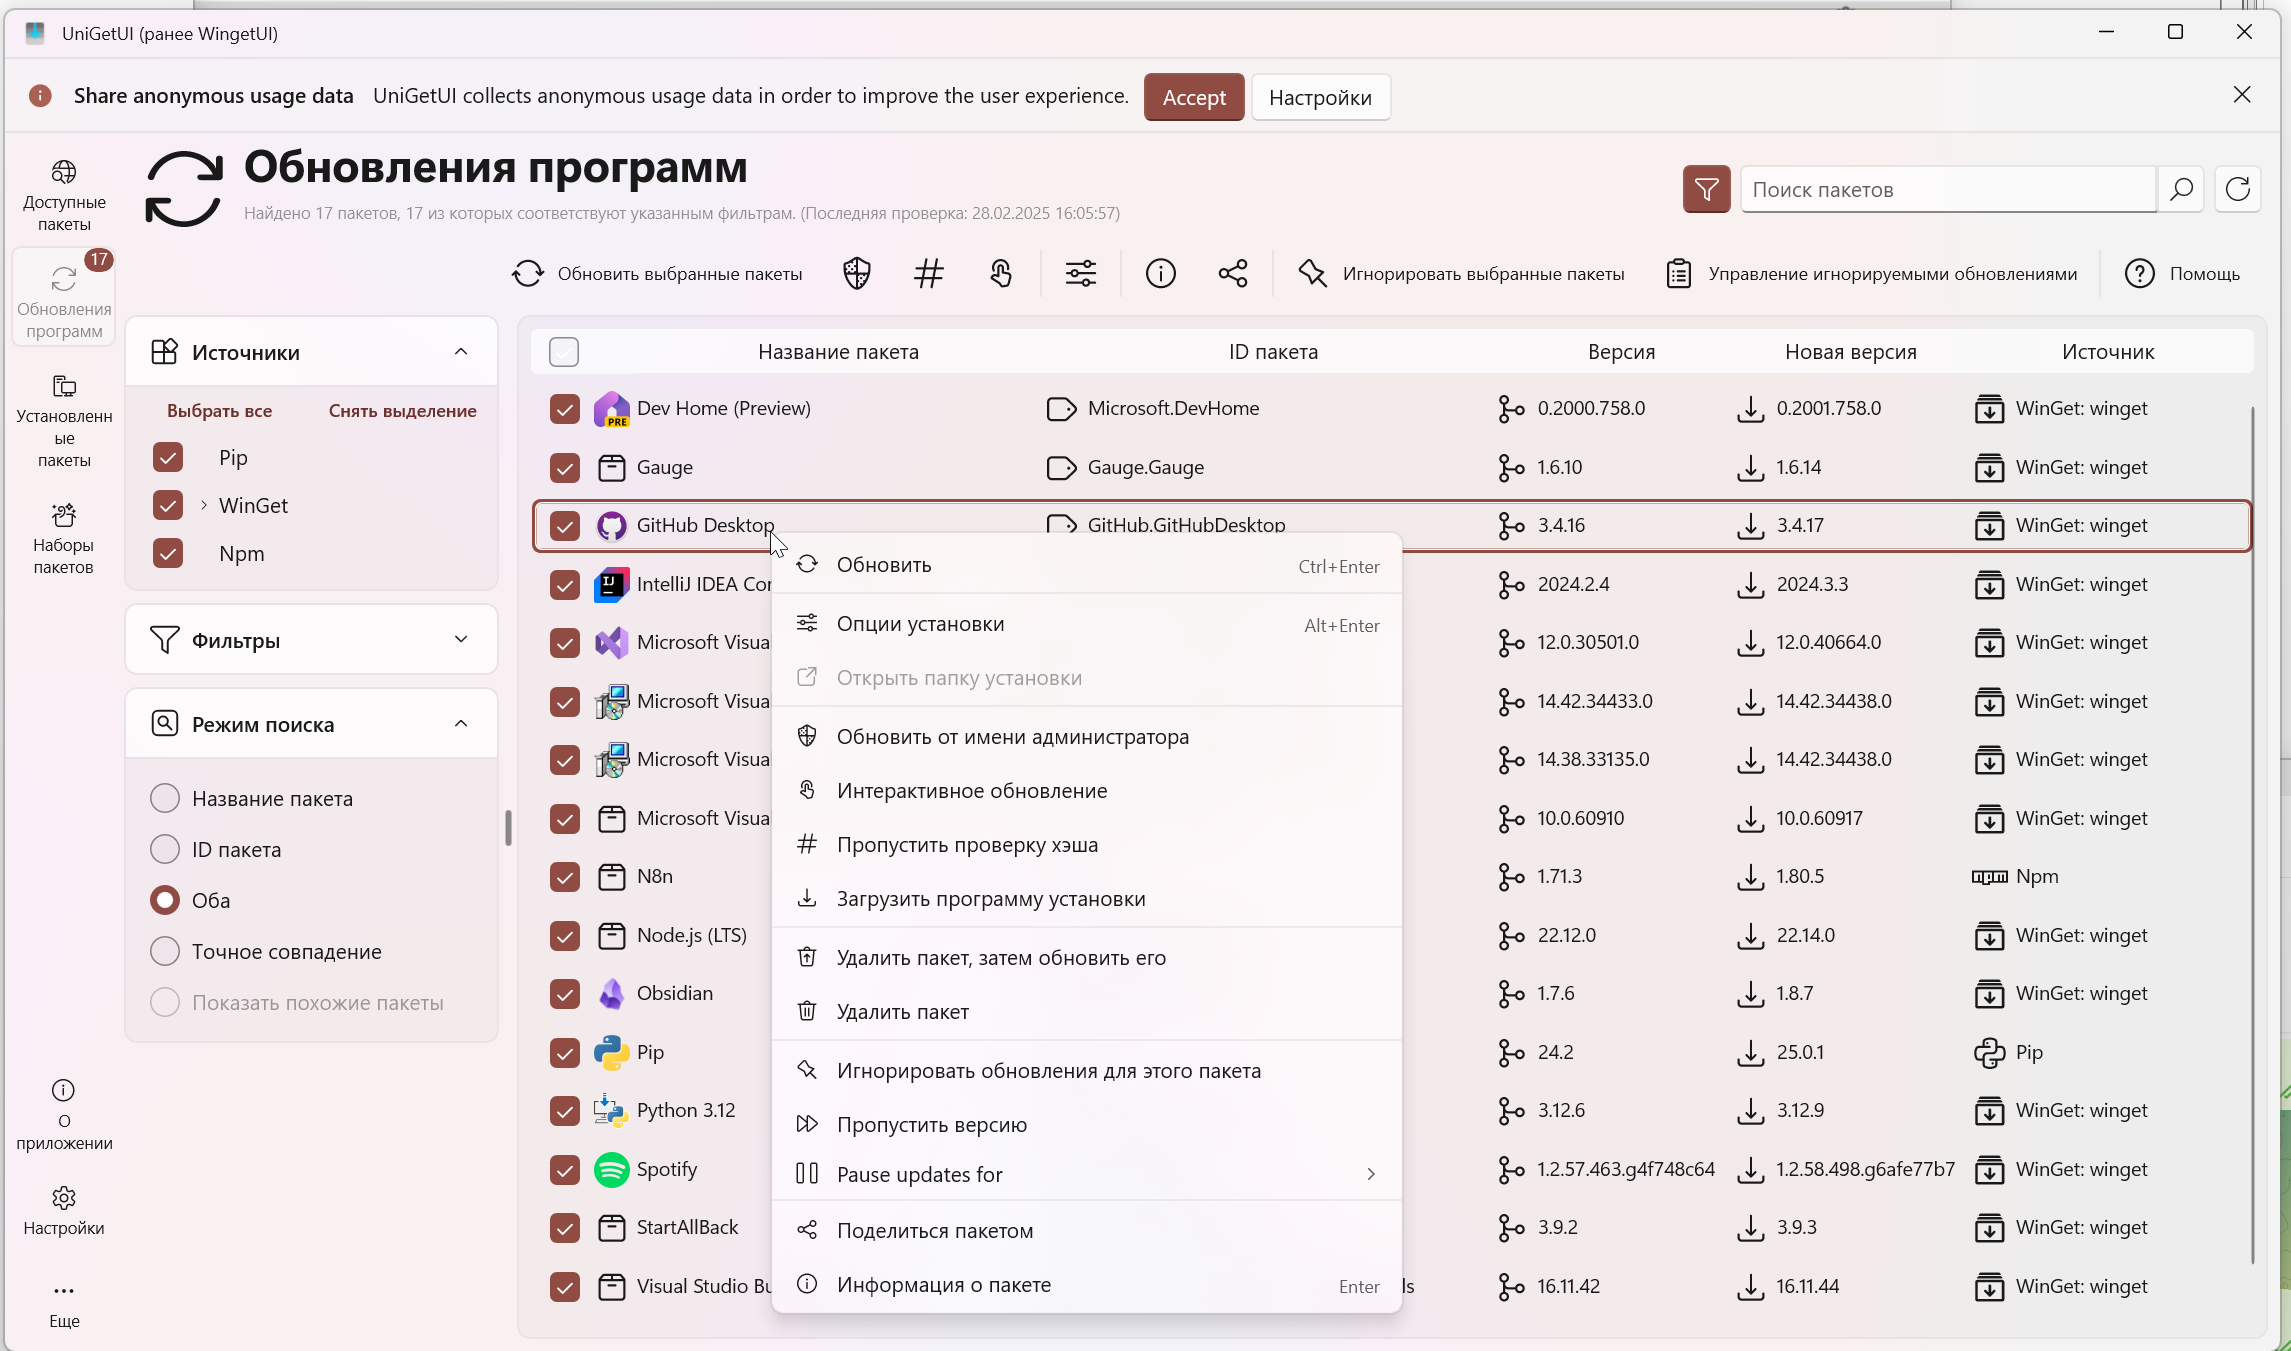Expand the WinGet source tree arrow
The height and width of the screenshot is (1351, 2291).
pyautogui.click(x=204, y=505)
